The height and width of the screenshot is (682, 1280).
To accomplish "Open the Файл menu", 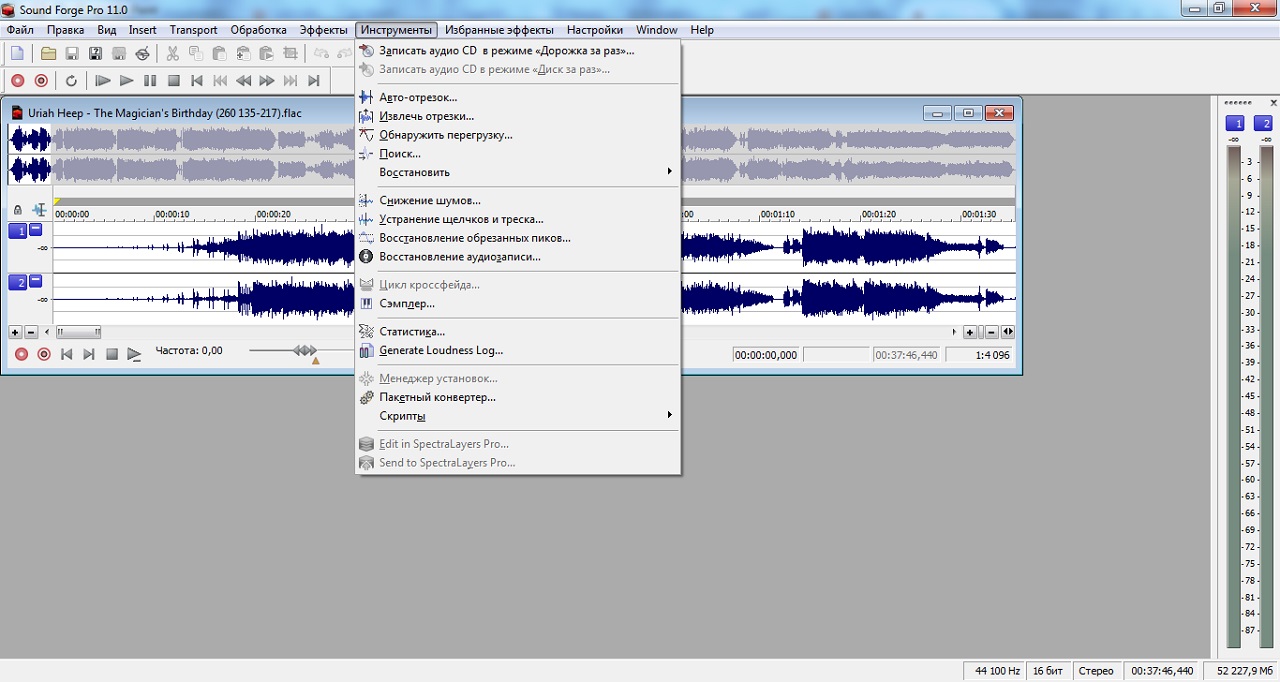I will [x=20, y=30].
